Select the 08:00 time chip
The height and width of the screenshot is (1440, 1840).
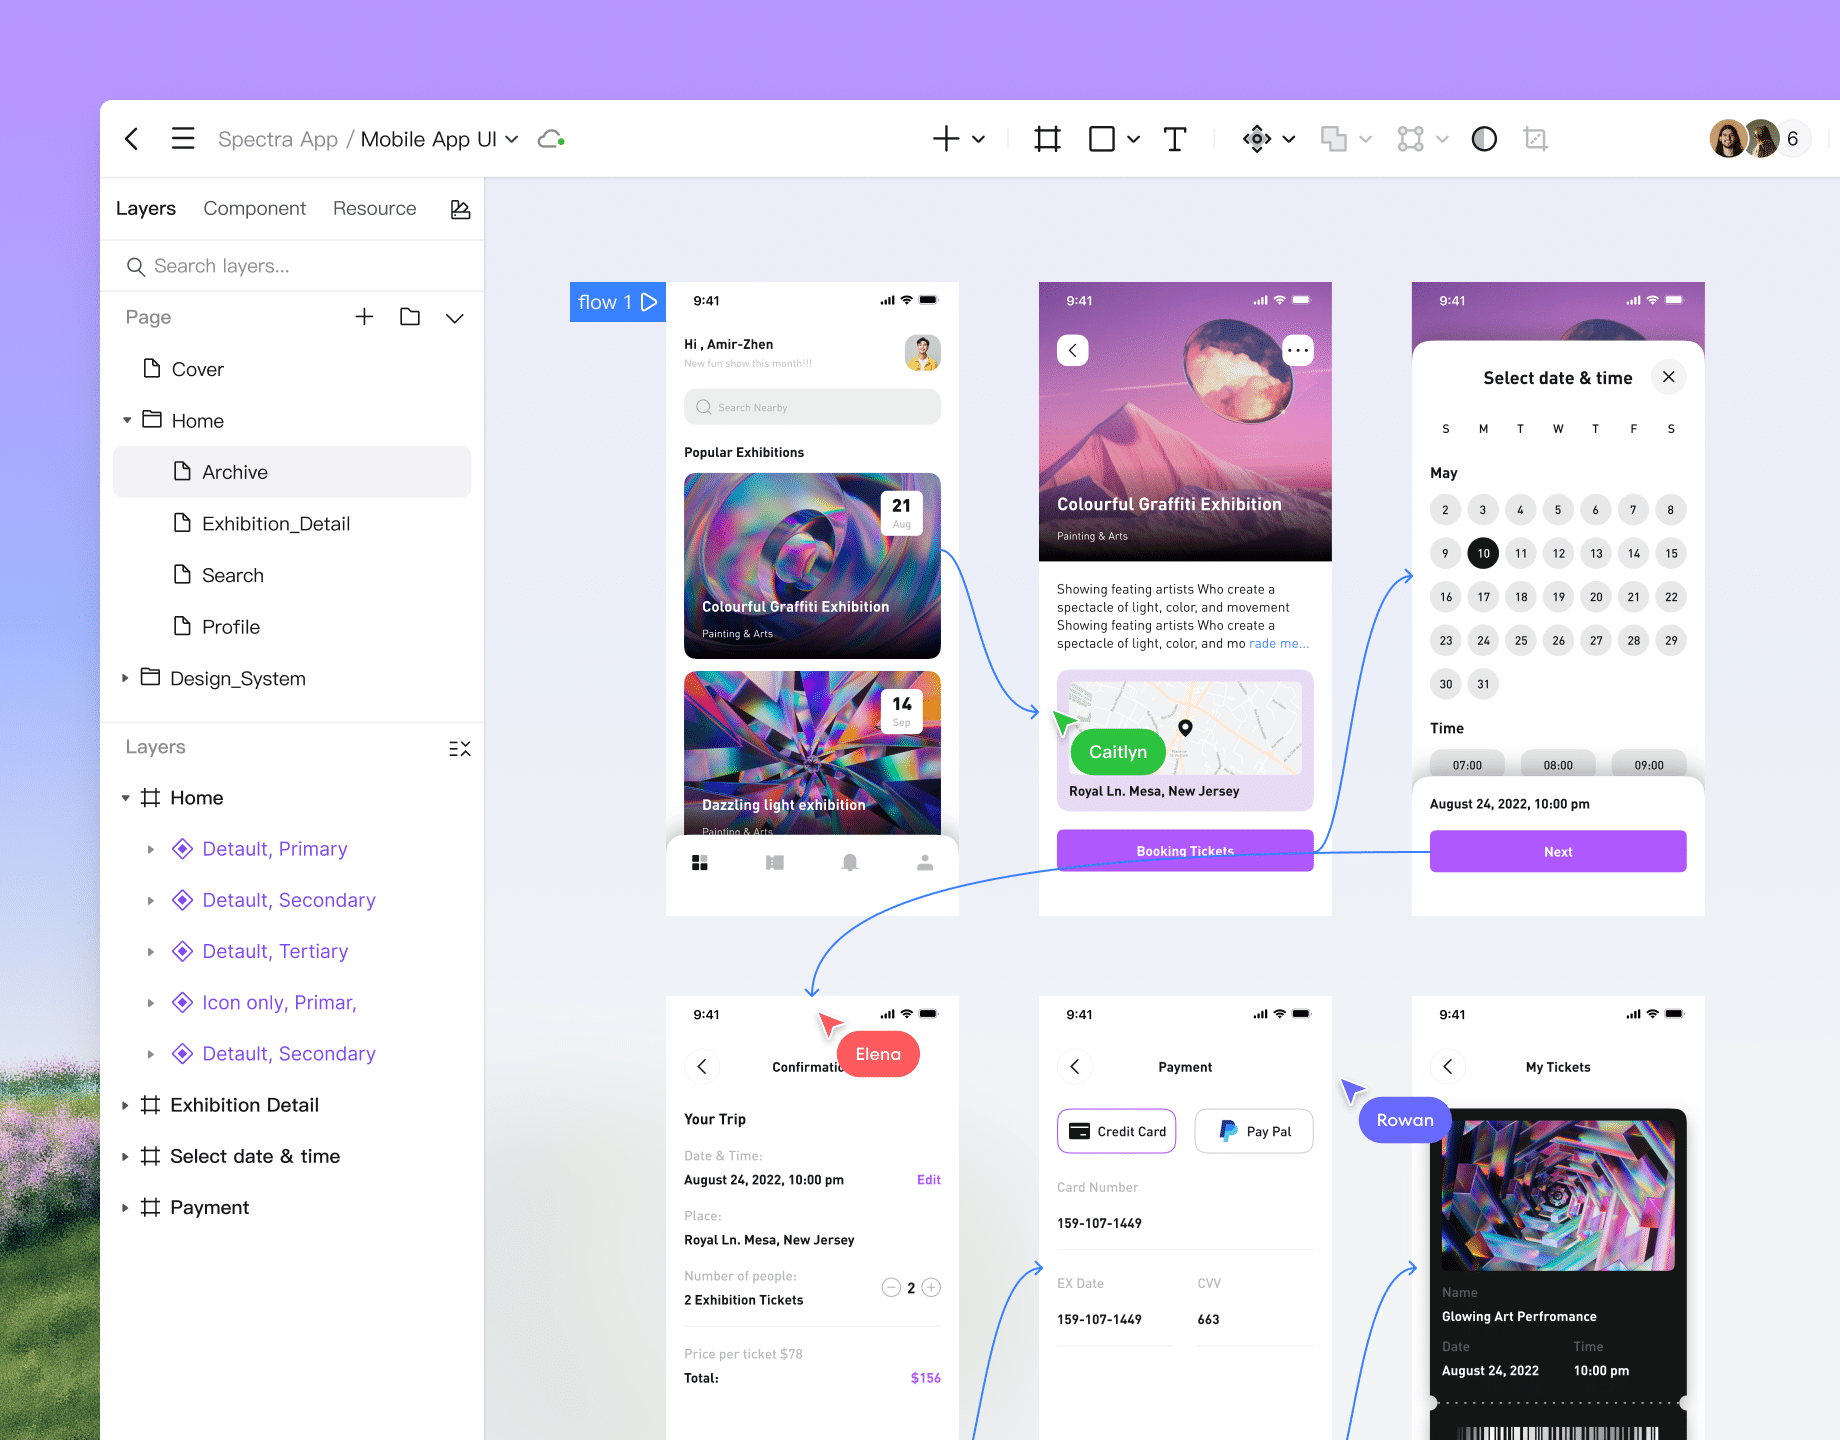tap(1557, 764)
